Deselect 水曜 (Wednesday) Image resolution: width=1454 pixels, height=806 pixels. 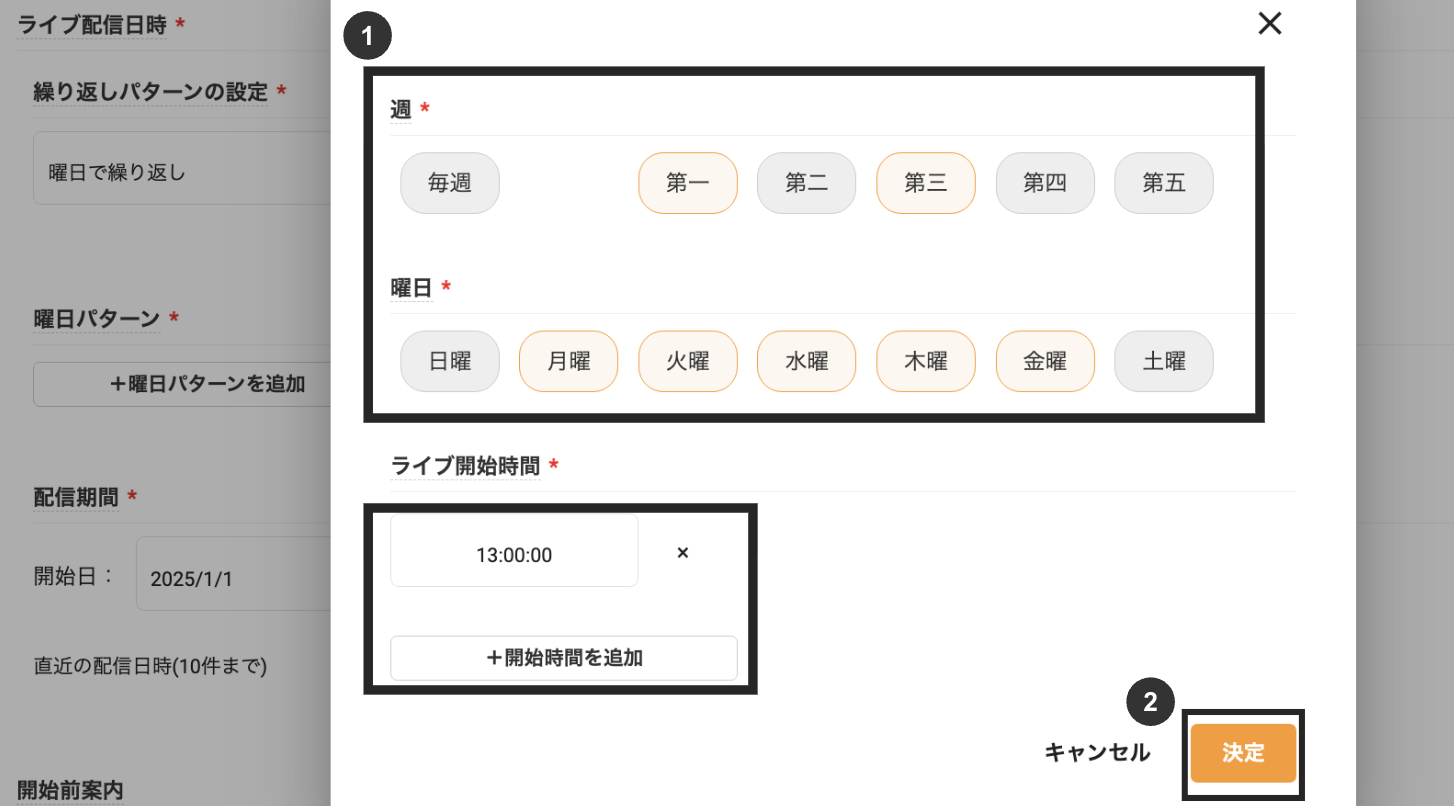coord(806,361)
